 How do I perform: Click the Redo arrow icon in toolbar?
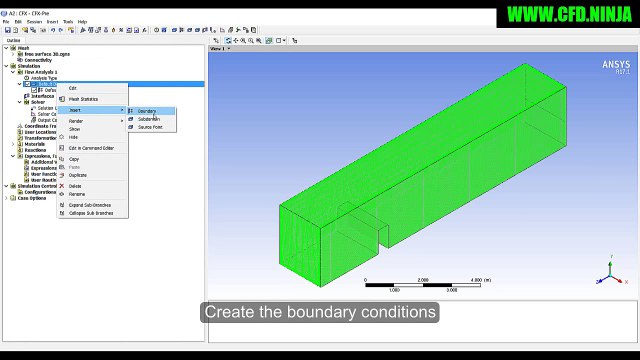pos(61,30)
